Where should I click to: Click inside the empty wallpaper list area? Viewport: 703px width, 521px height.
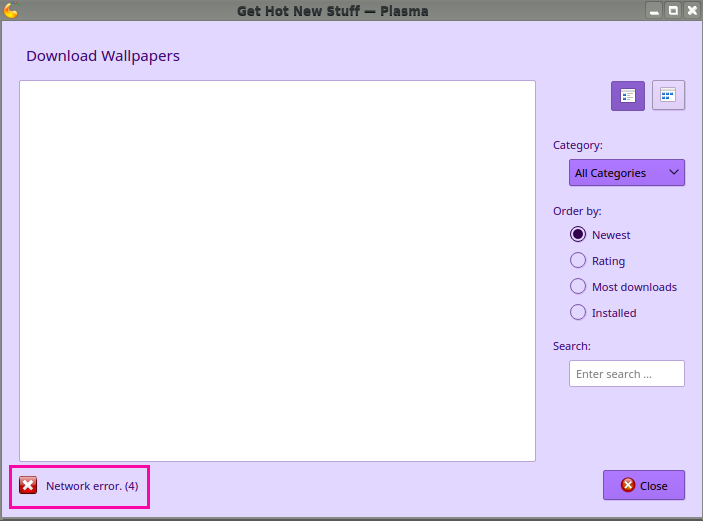277,270
